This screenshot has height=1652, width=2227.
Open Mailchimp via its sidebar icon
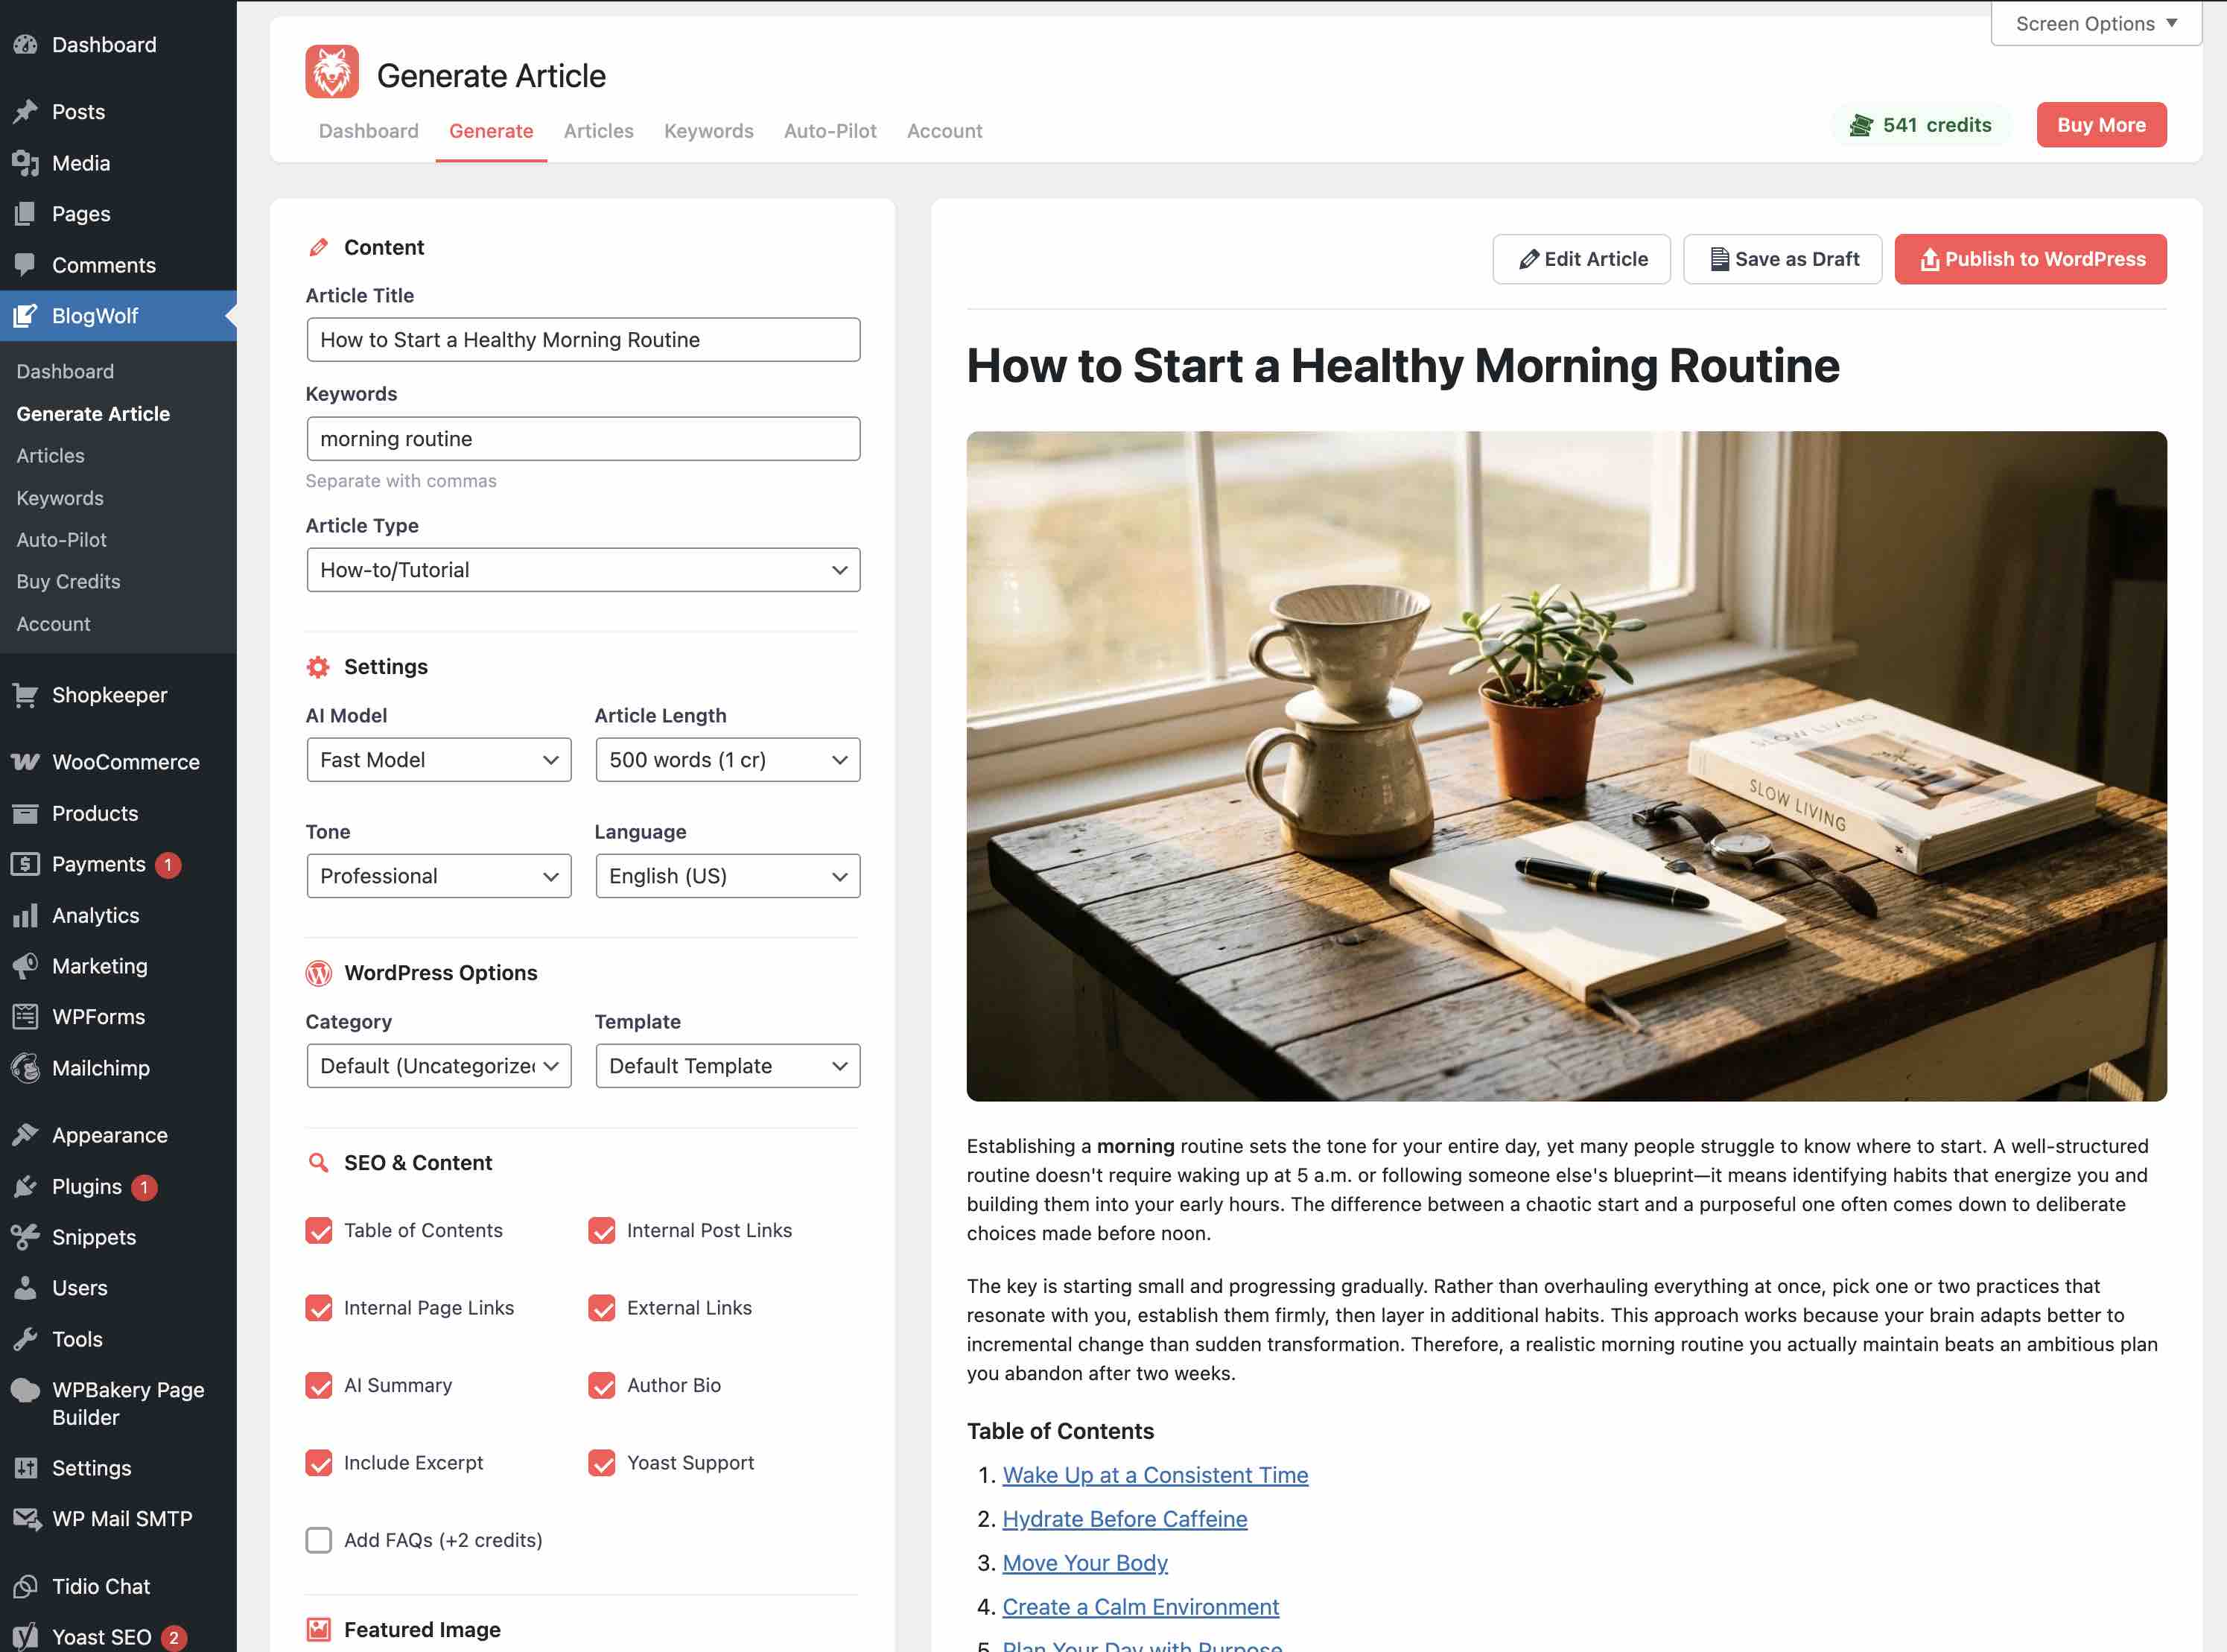tap(25, 1067)
